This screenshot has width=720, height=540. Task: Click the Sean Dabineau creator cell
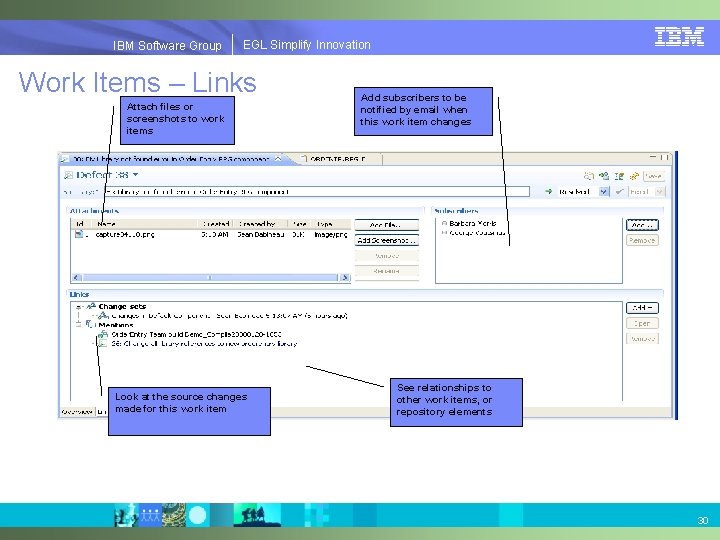point(260,234)
